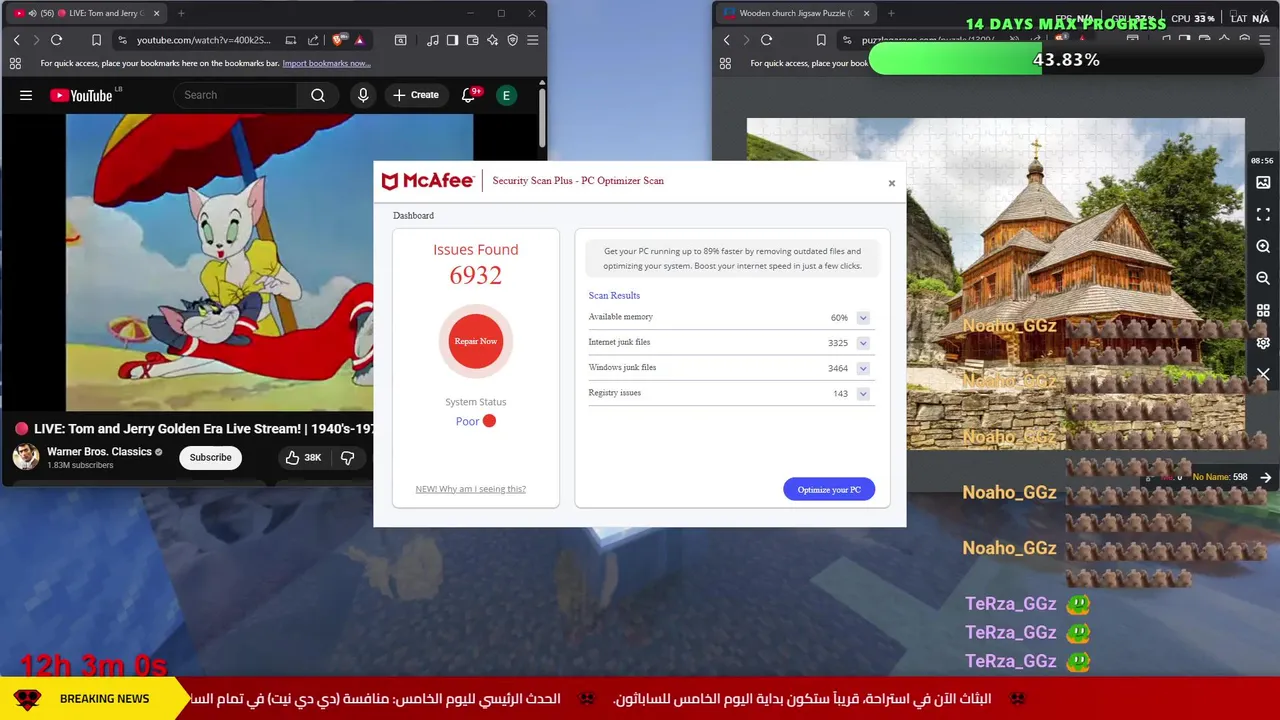Open Brave Shields in the YouTube window
Viewport: 1280px width, 720px height.
(x=338, y=40)
